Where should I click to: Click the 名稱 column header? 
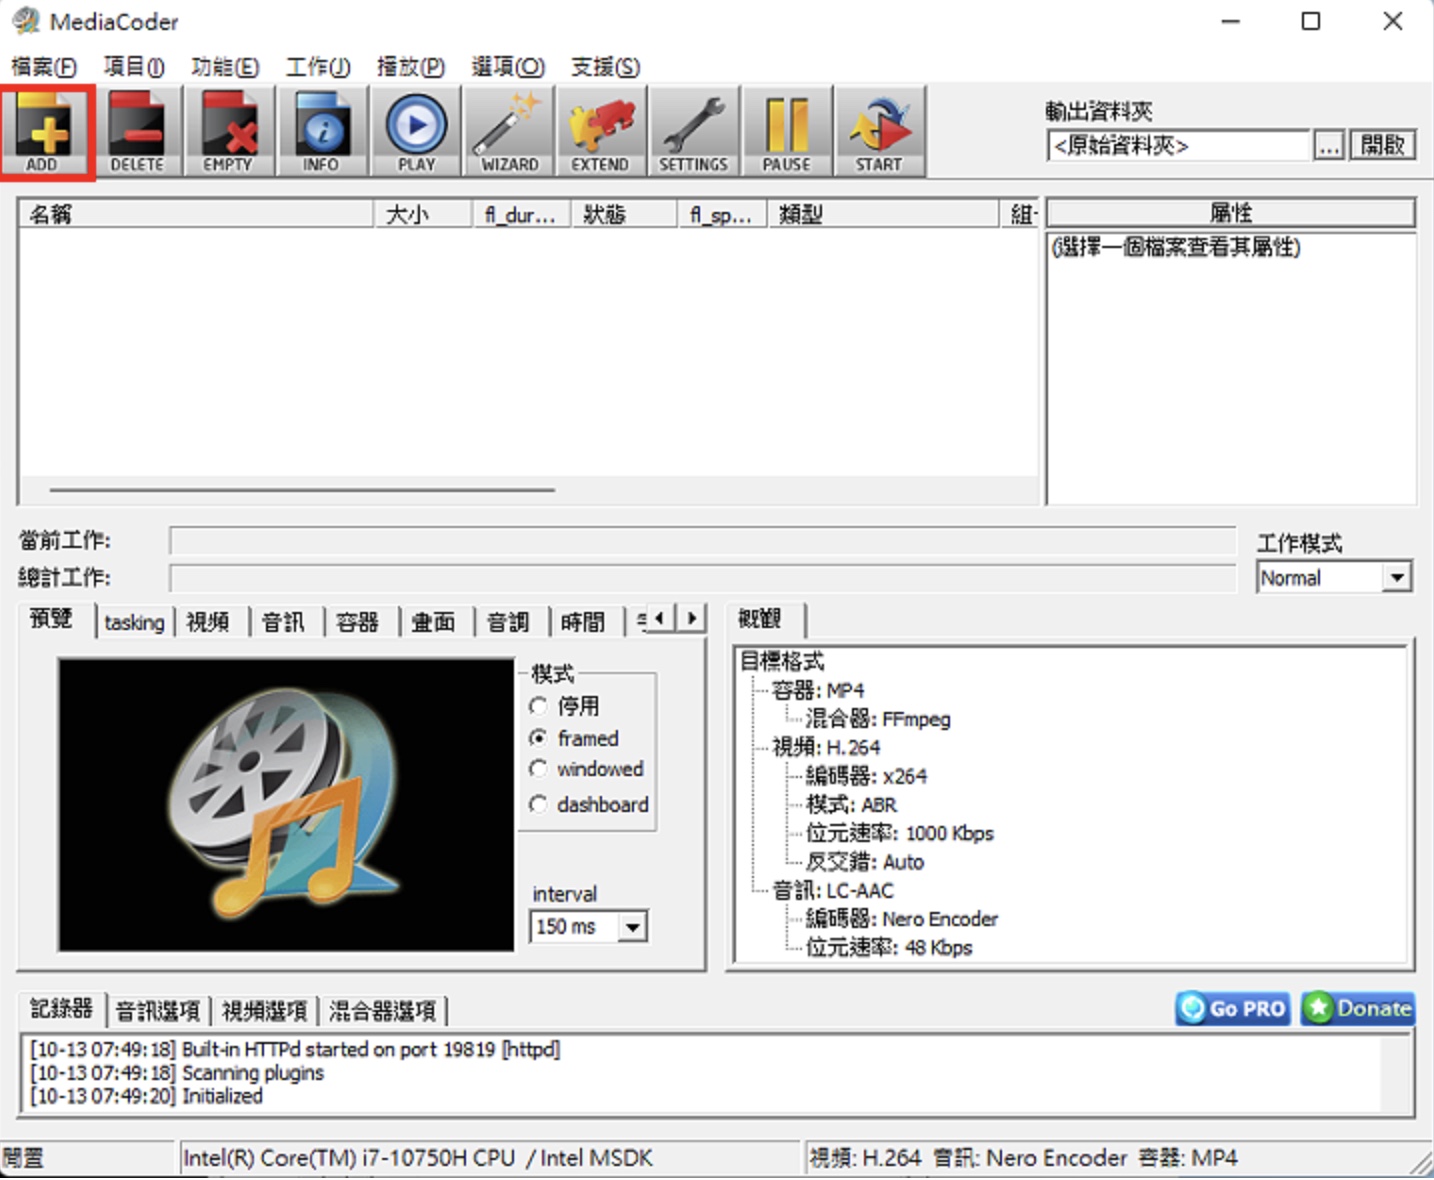pos(196,214)
